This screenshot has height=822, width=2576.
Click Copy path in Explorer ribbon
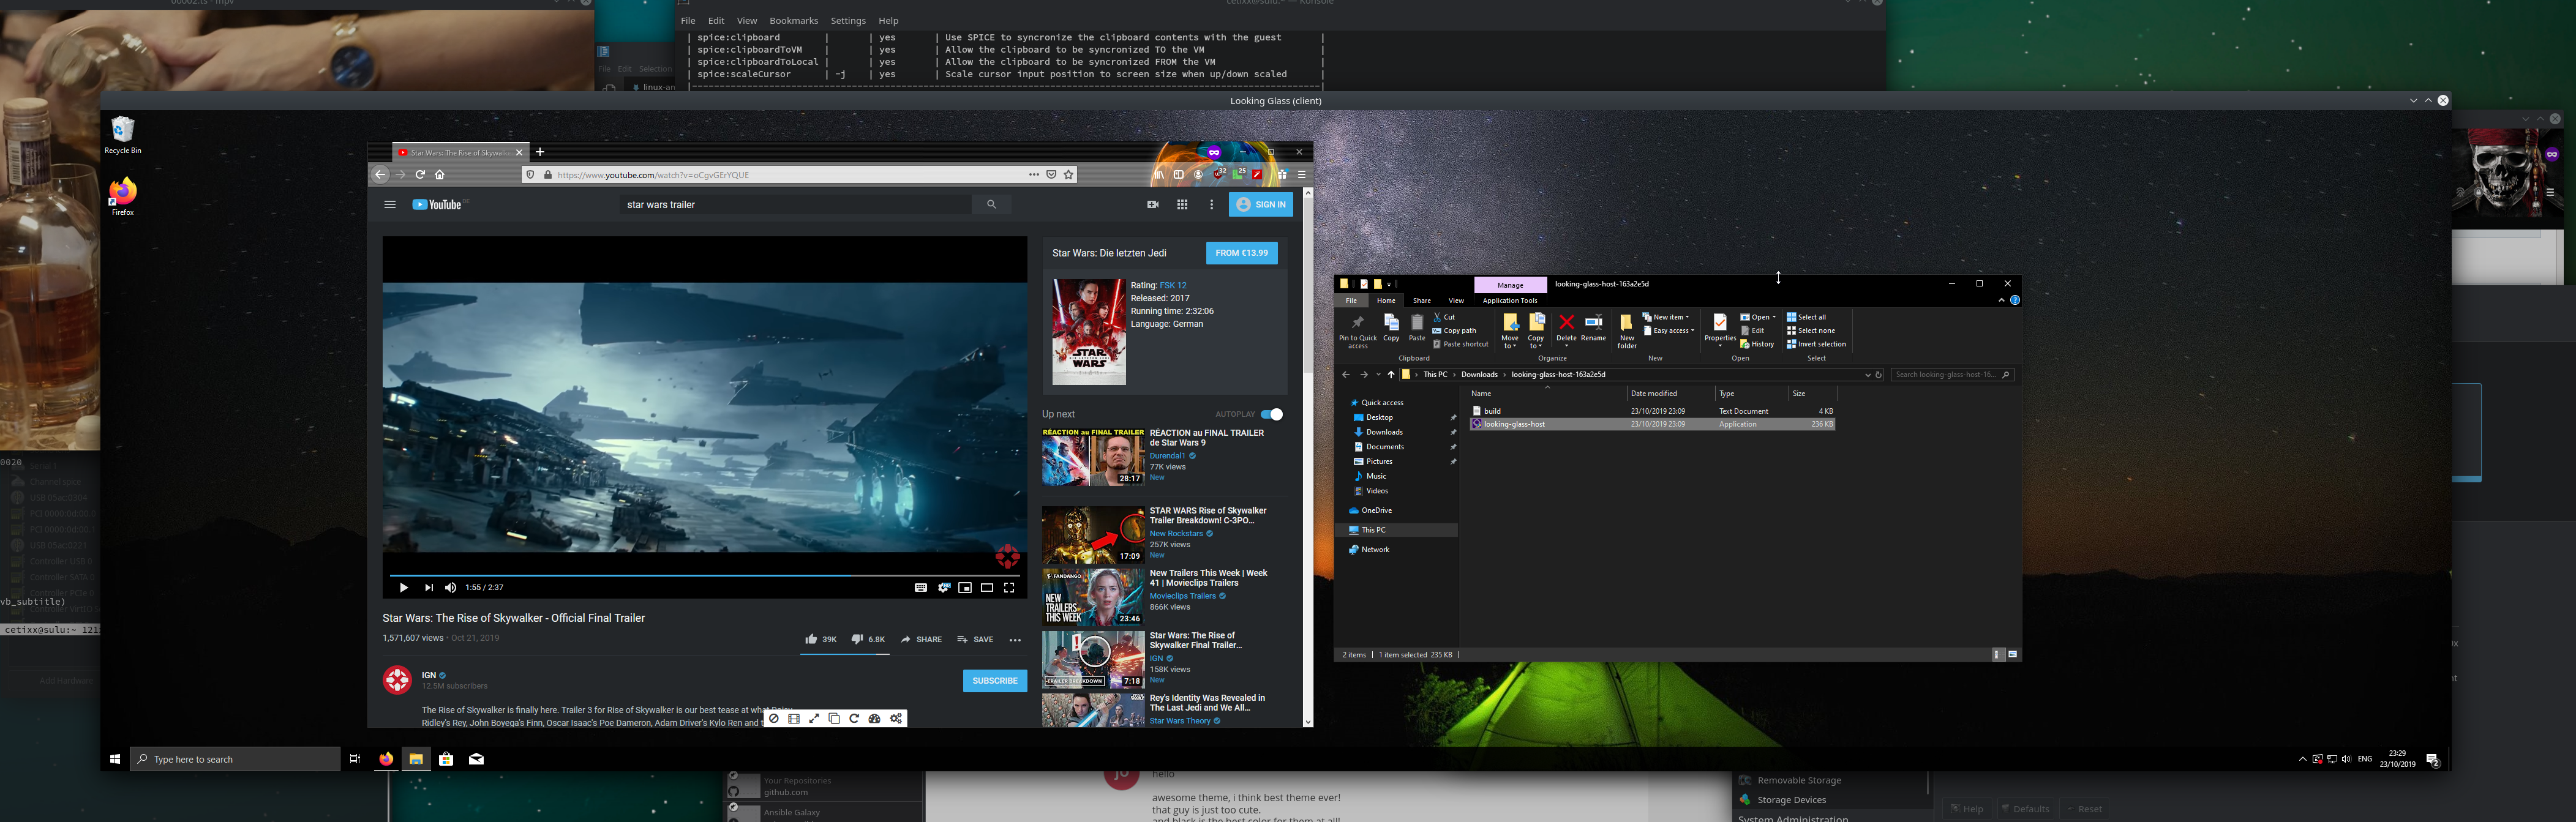(1454, 331)
